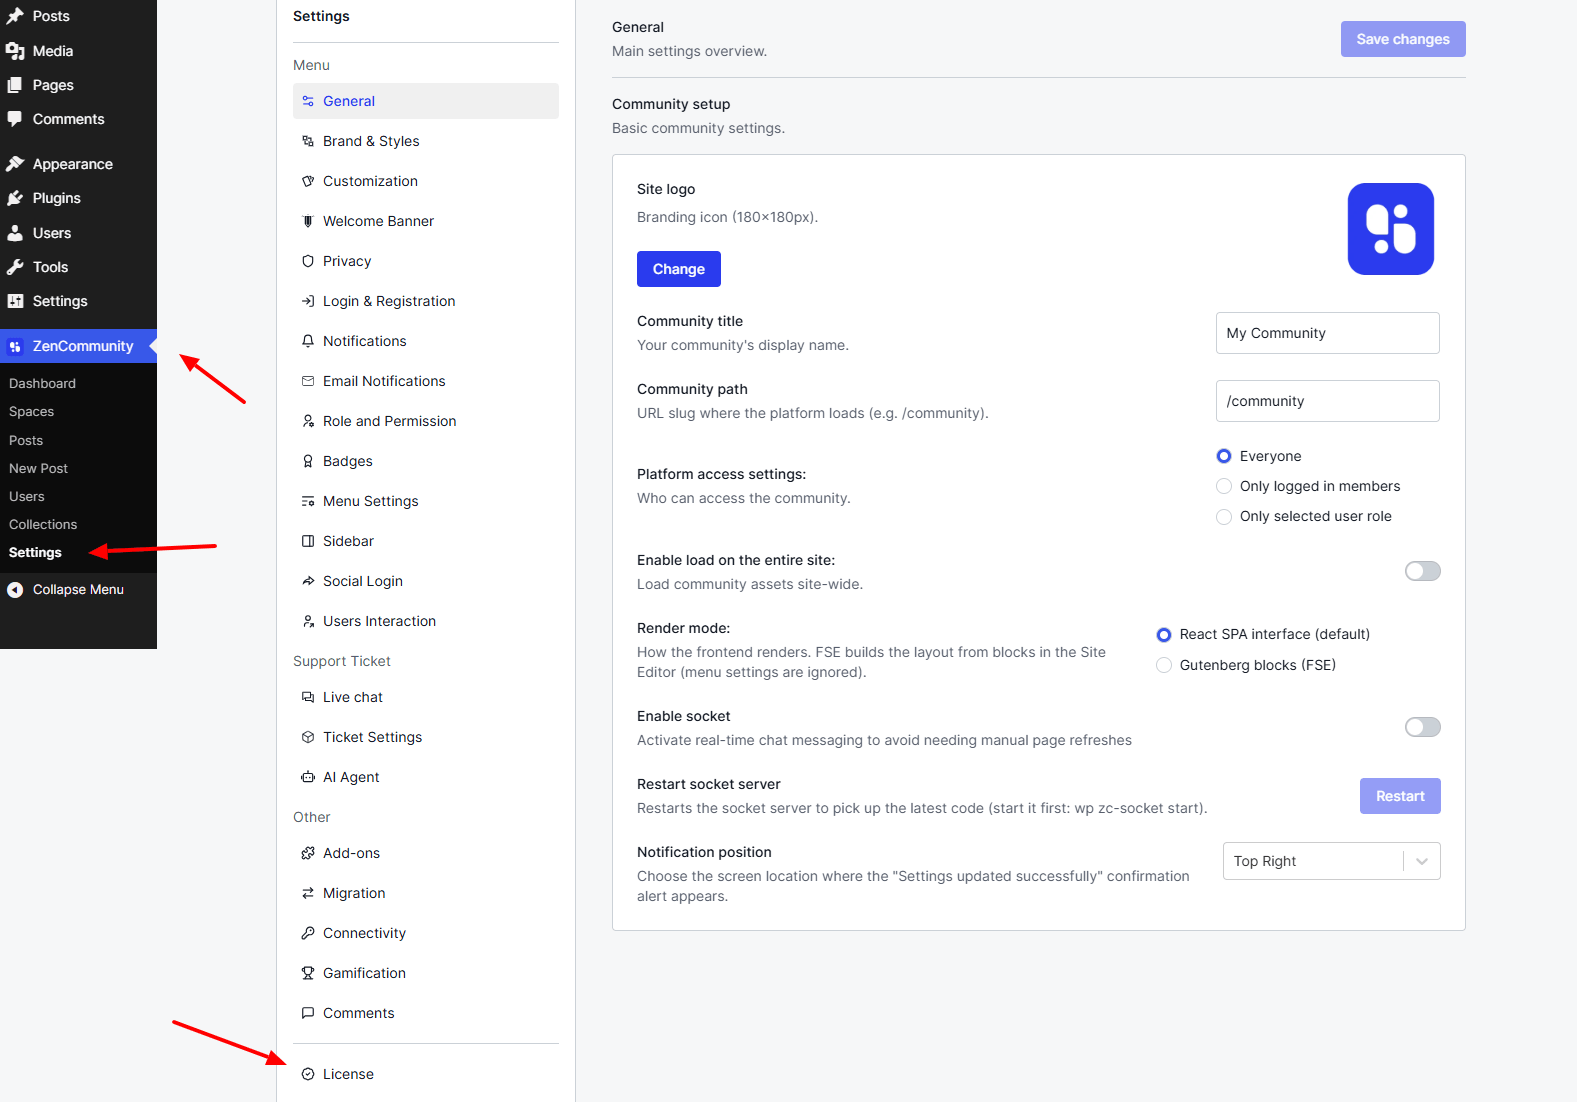
Task: Click the Restart socket server button
Action: click(1400, 796)
